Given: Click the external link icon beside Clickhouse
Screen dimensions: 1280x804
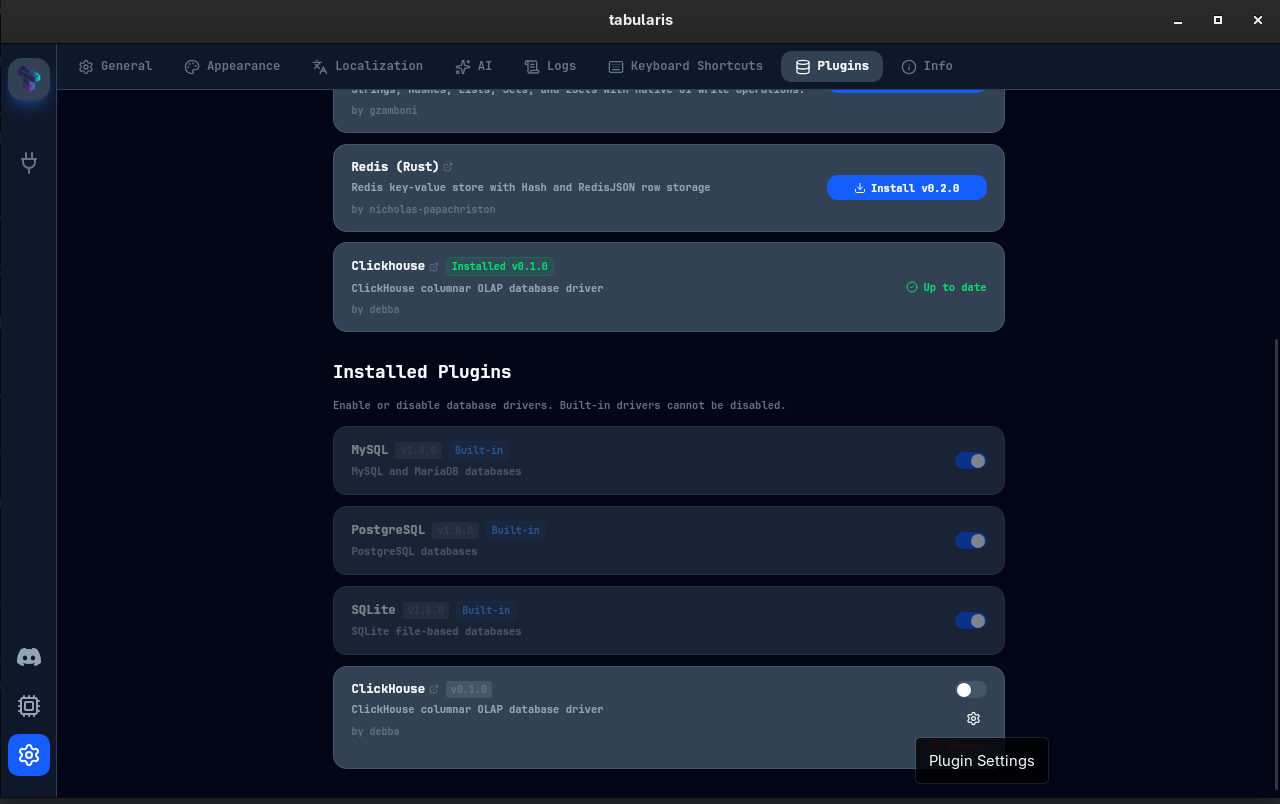Looking at the screenshot, I should coord(434,266).
